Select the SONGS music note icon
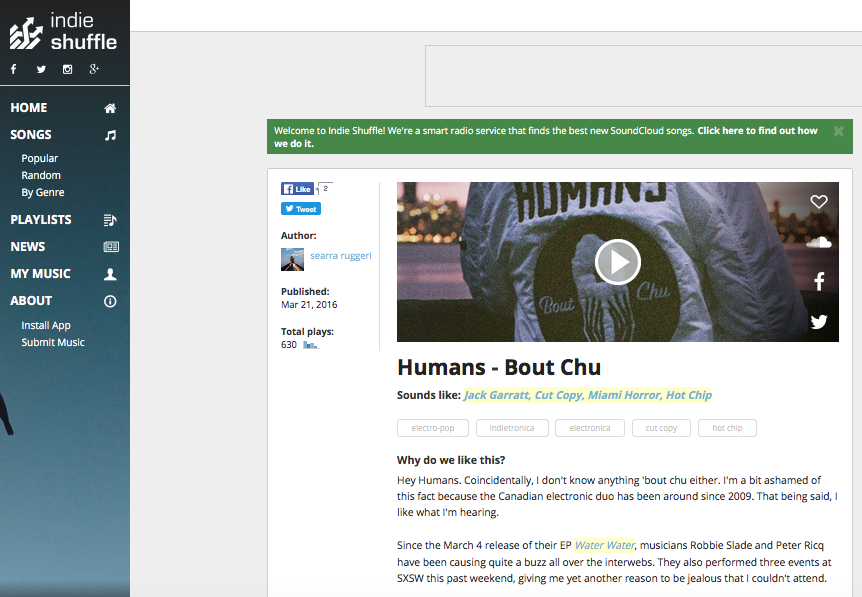 109,134
